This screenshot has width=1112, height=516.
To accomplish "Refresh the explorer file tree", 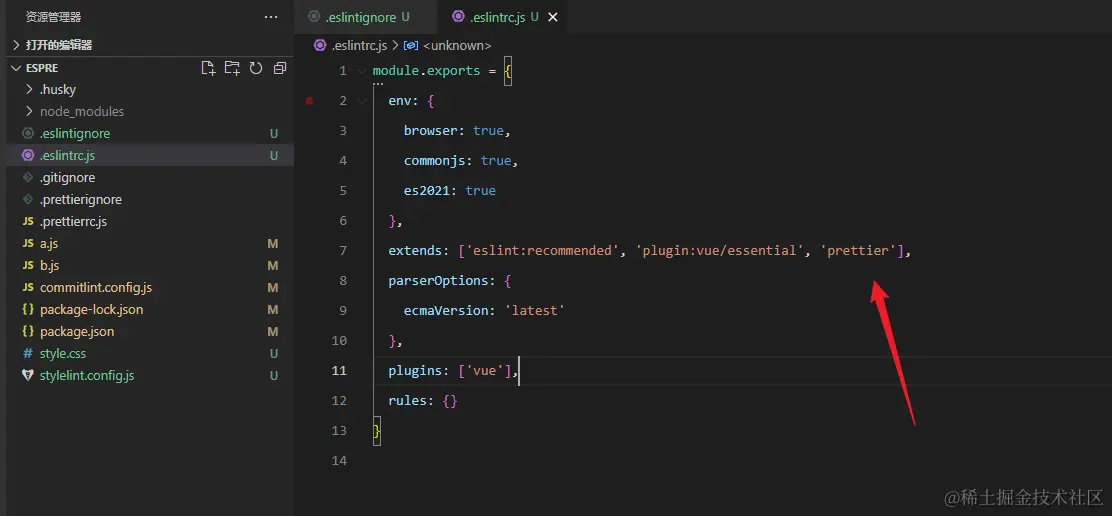I will (x=256, y=68).
